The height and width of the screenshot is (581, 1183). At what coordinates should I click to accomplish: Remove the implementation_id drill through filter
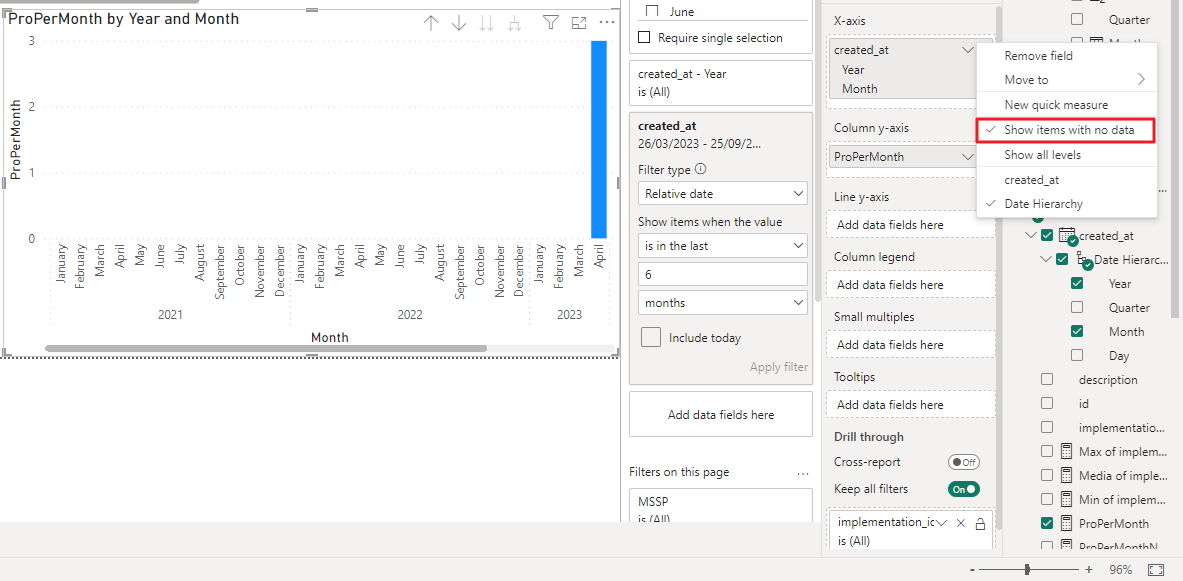[x=960, y=523]
